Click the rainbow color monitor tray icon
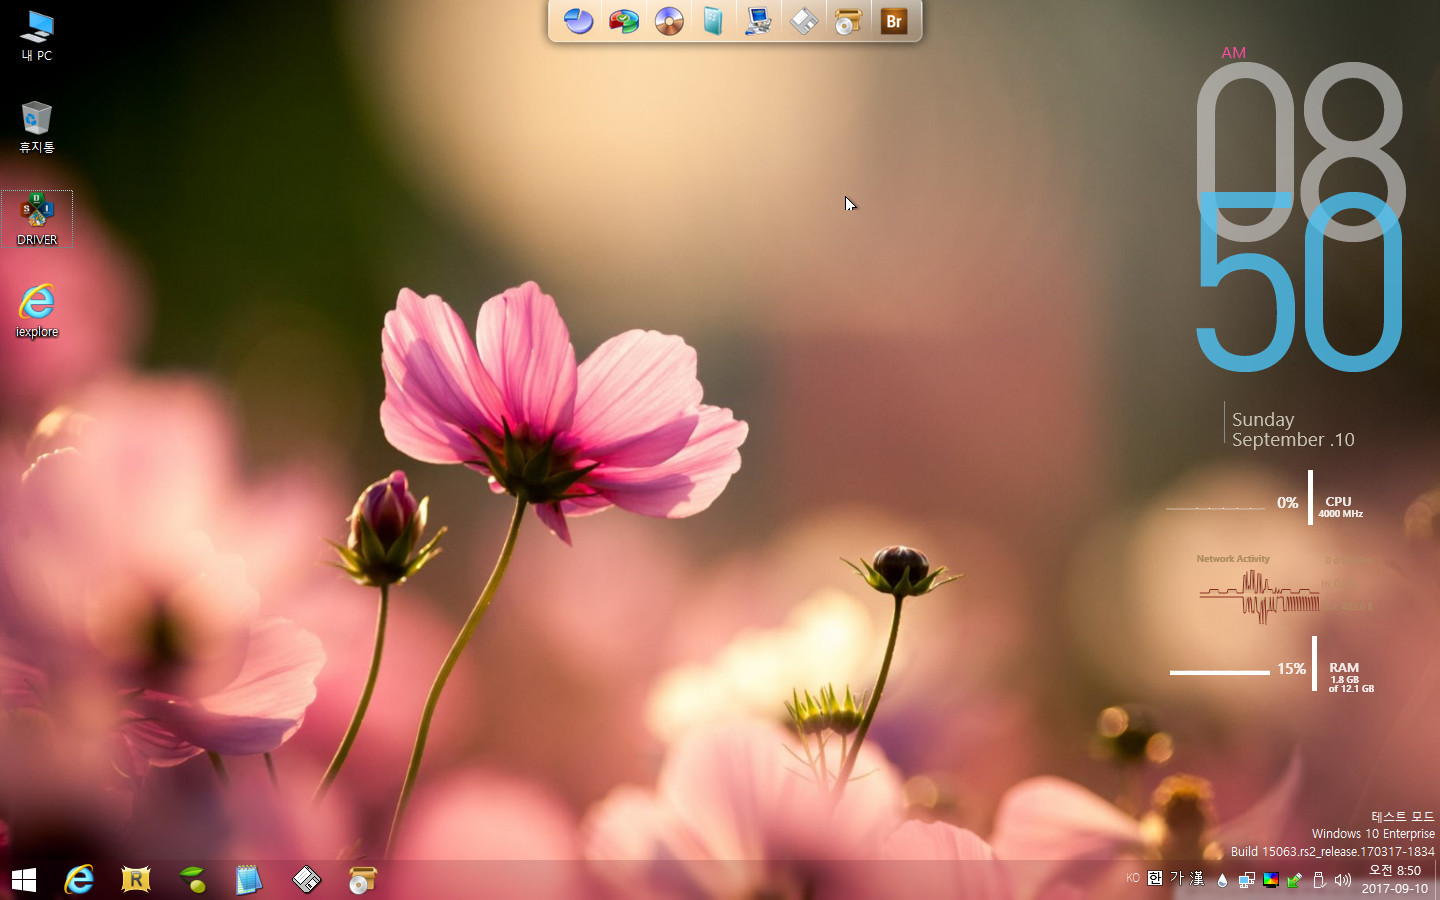The height and width of the screenshot is (900, 1440). (x=1271, y=880)
